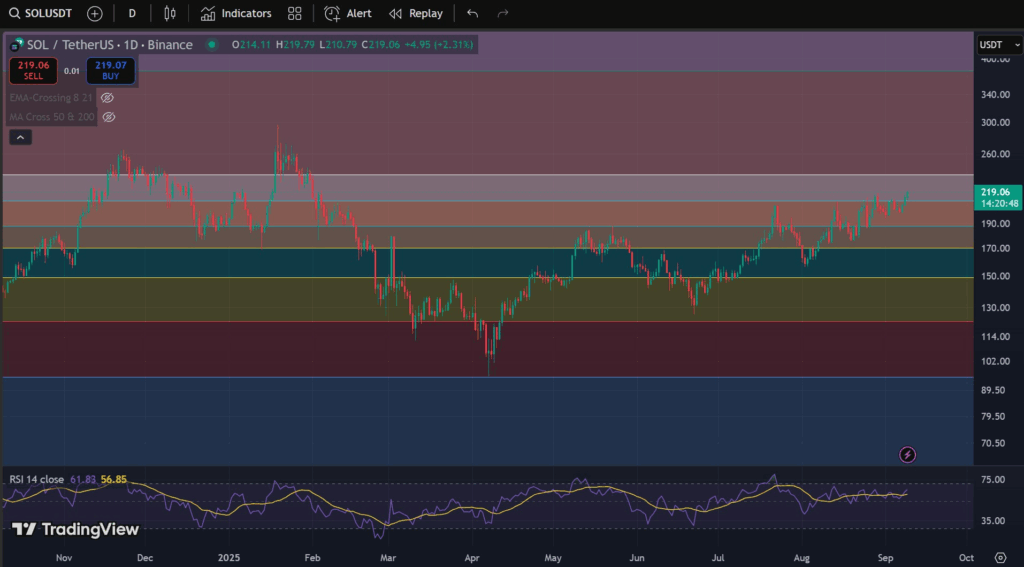Click the TradingView logo

pos(76,529)
